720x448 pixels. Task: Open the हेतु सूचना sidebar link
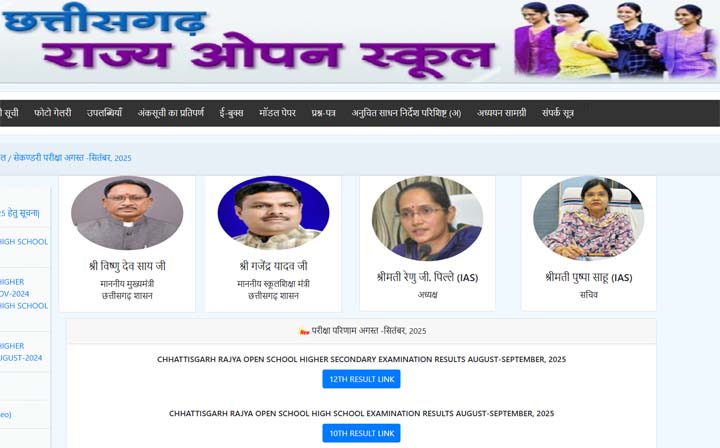coord(20,213)
